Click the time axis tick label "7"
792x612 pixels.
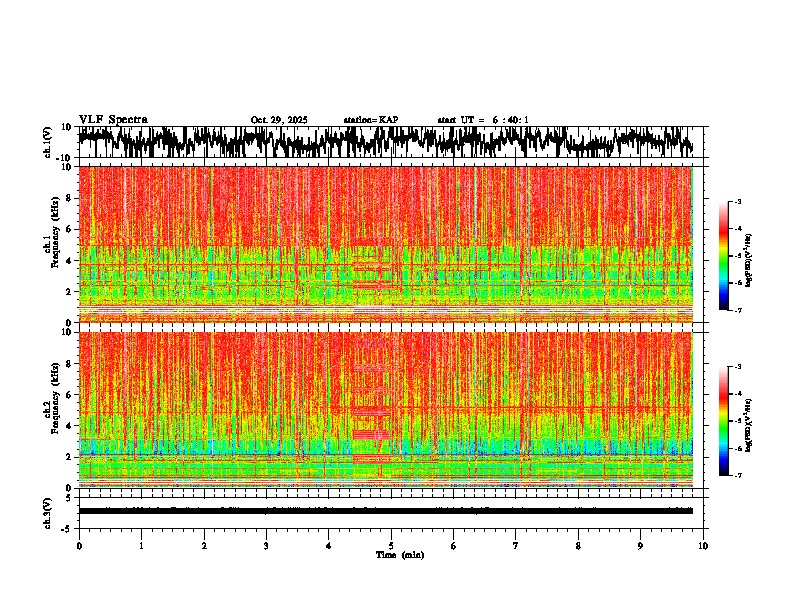click(x=516, y=546)
